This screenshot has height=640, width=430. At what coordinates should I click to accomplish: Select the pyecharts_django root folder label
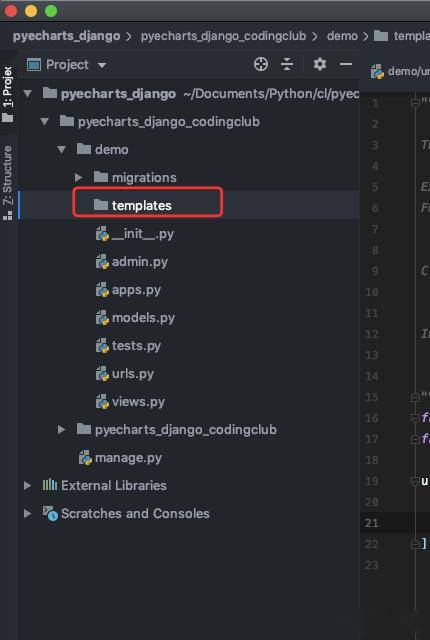coord(118,94)
